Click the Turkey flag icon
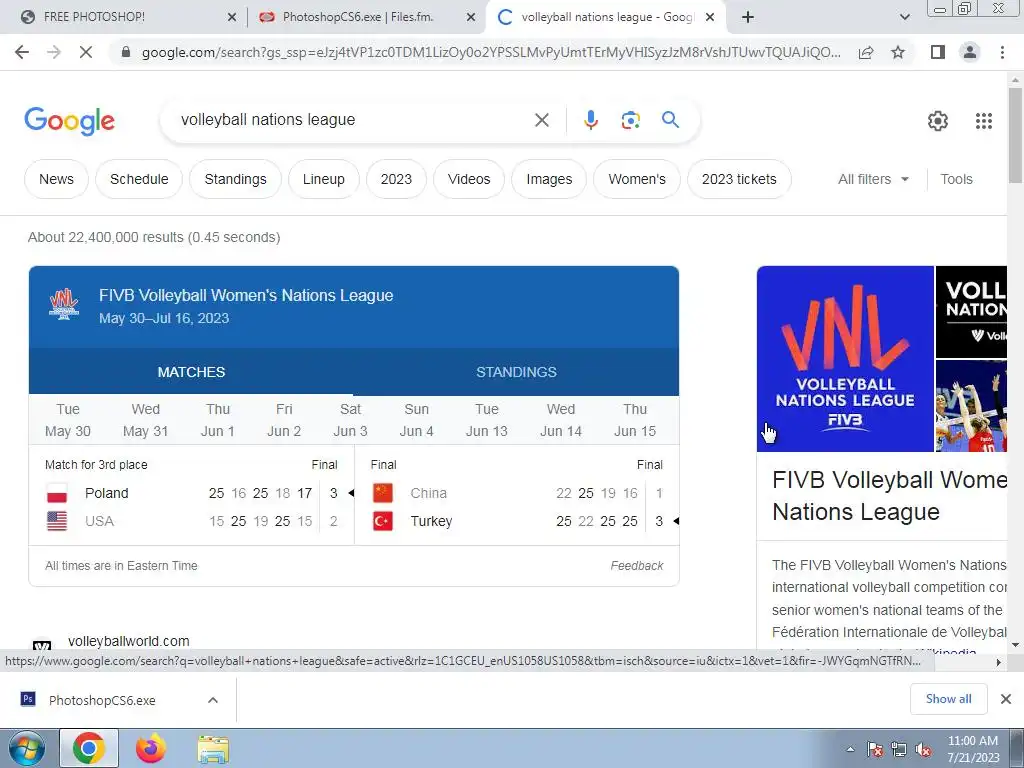 coord(383,521)
